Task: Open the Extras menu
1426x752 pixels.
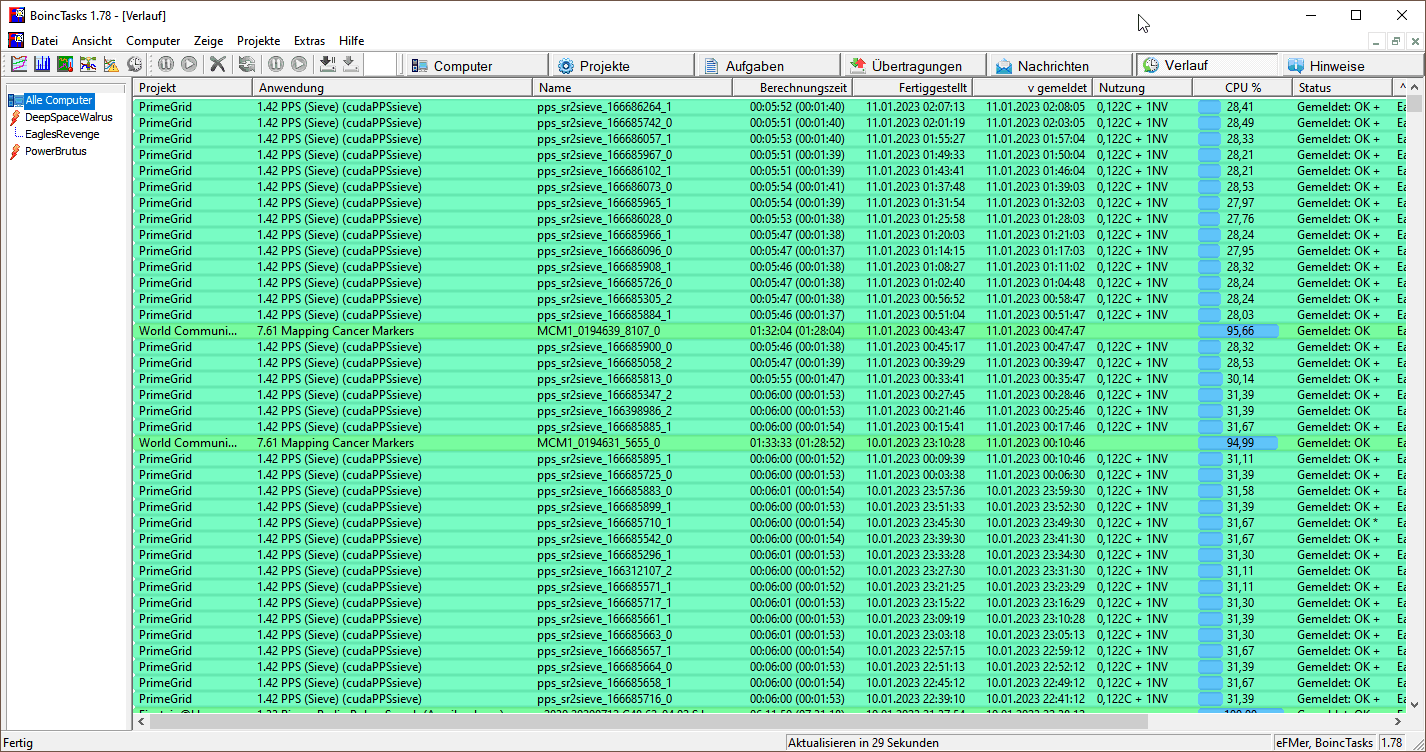Action: pyautogui.click(x=309, y=41)
